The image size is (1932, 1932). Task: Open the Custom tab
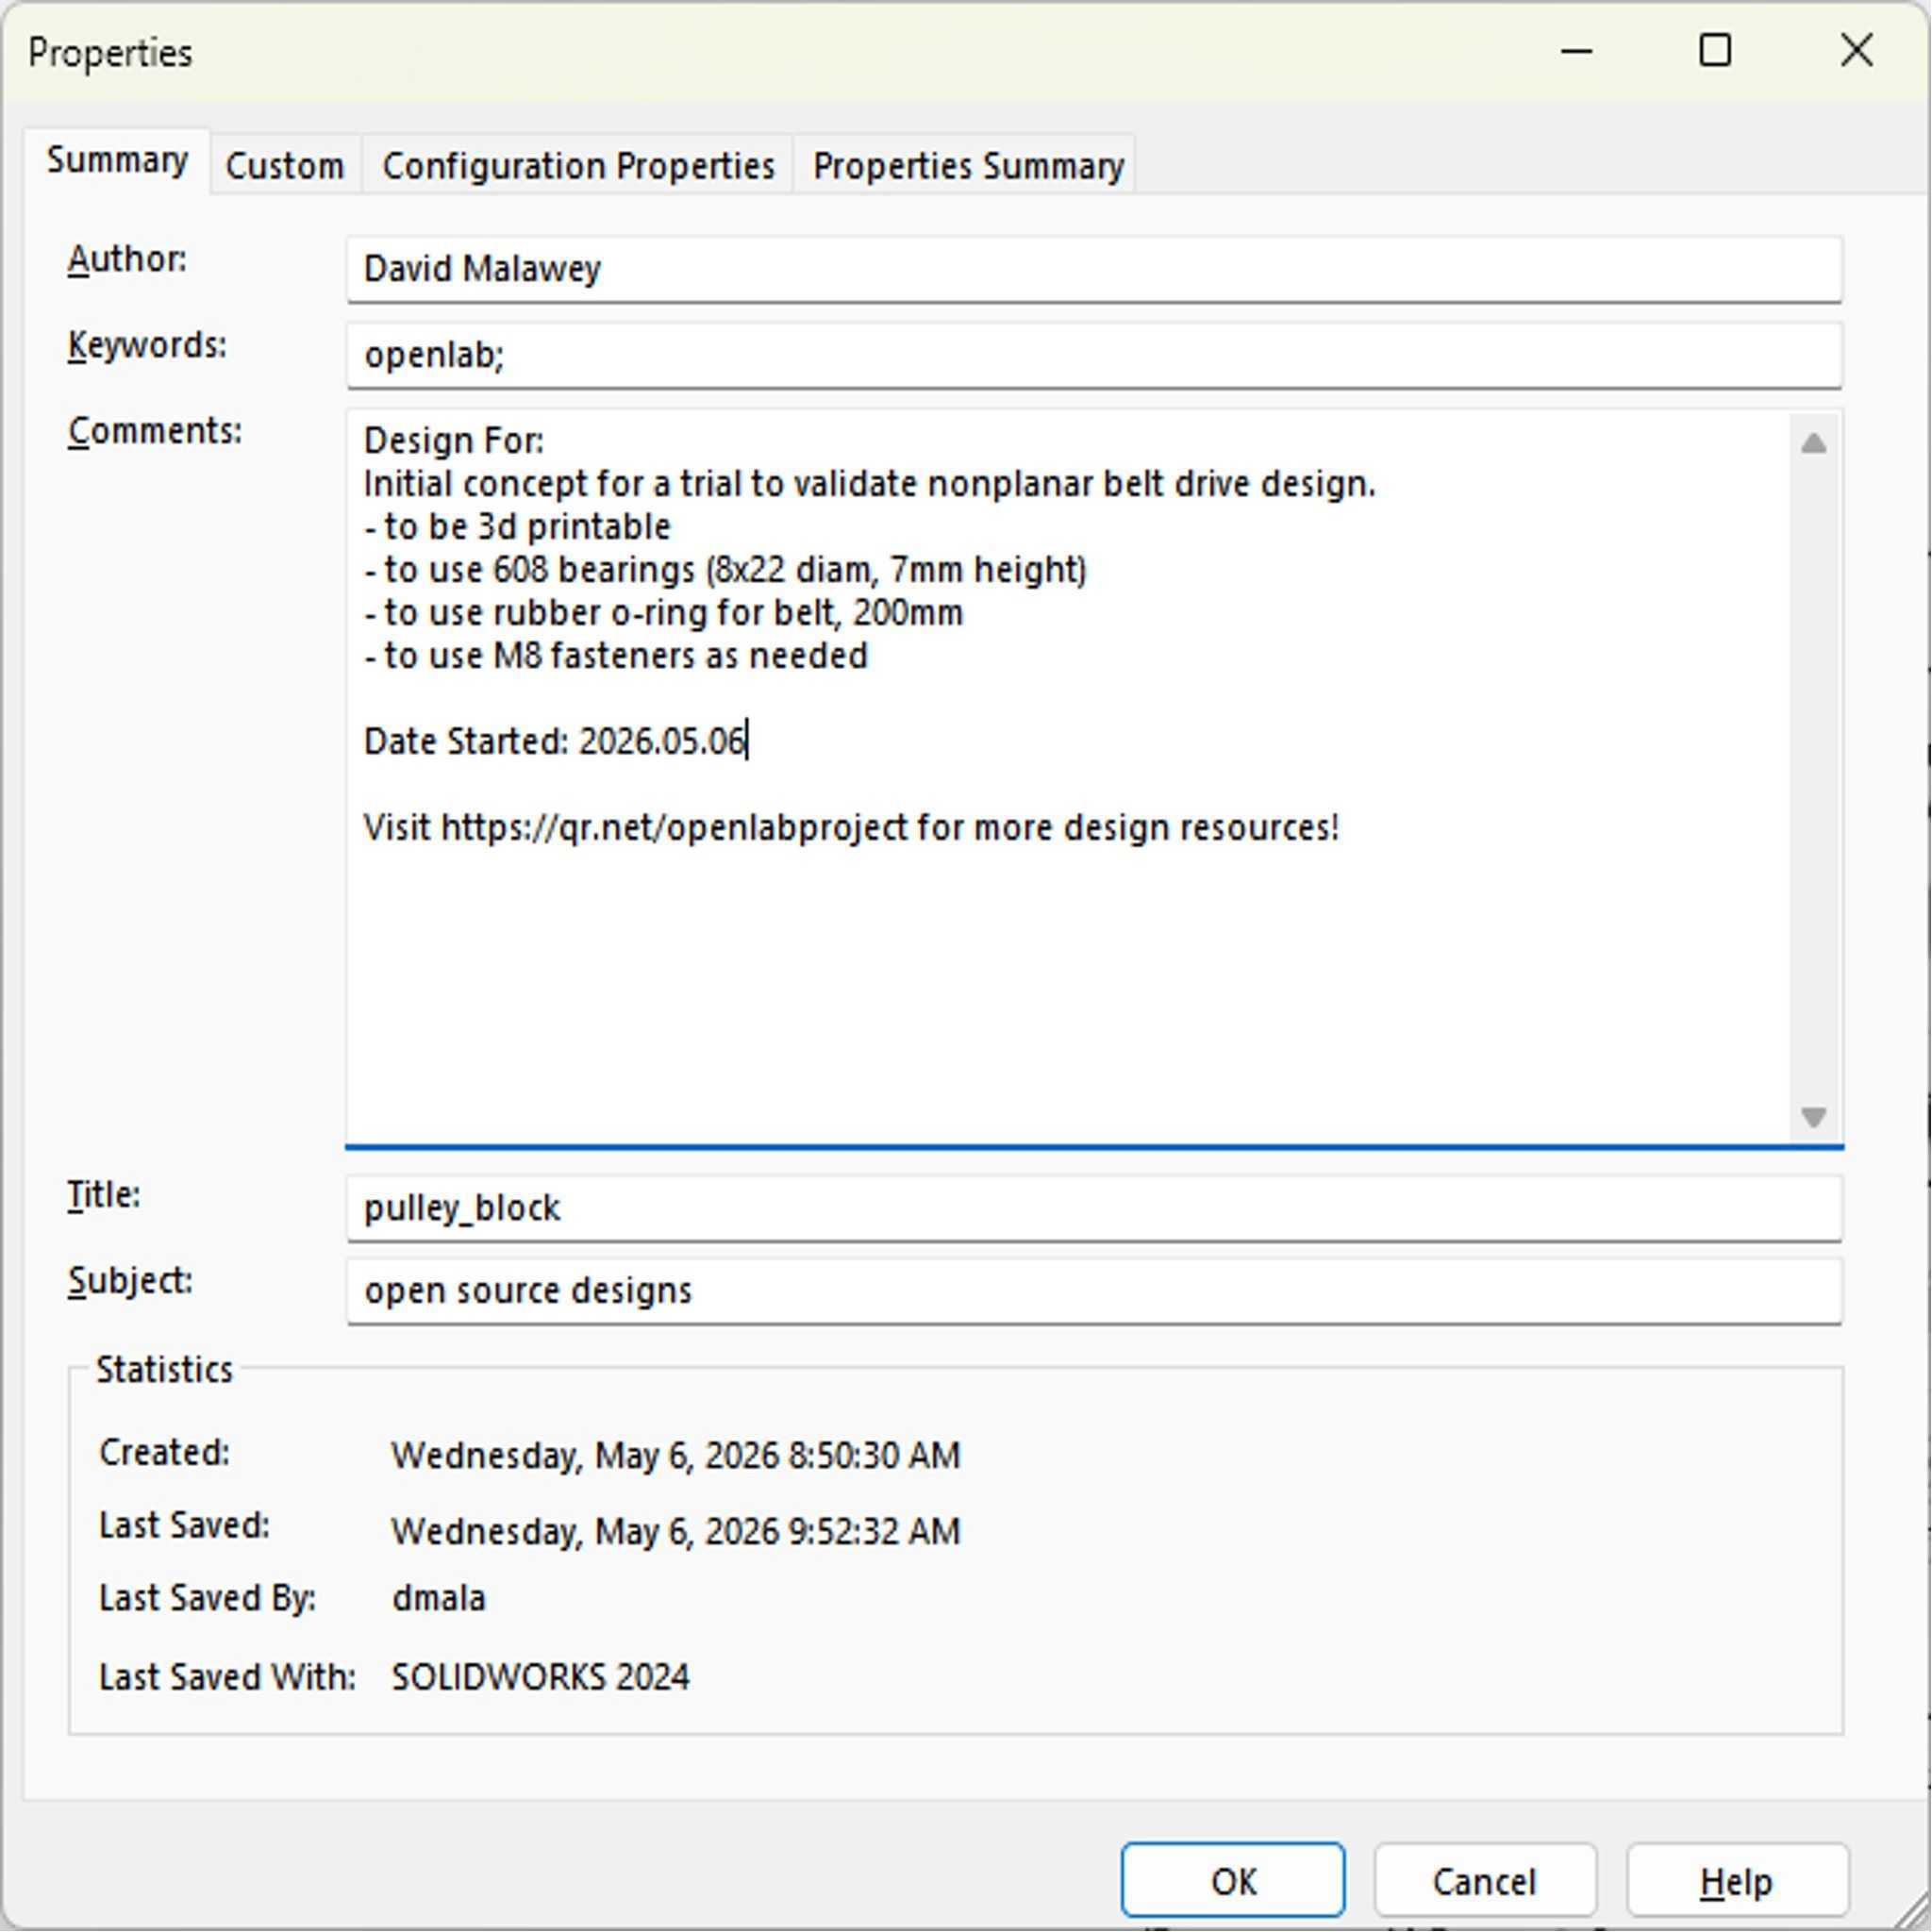pos(285,165)
